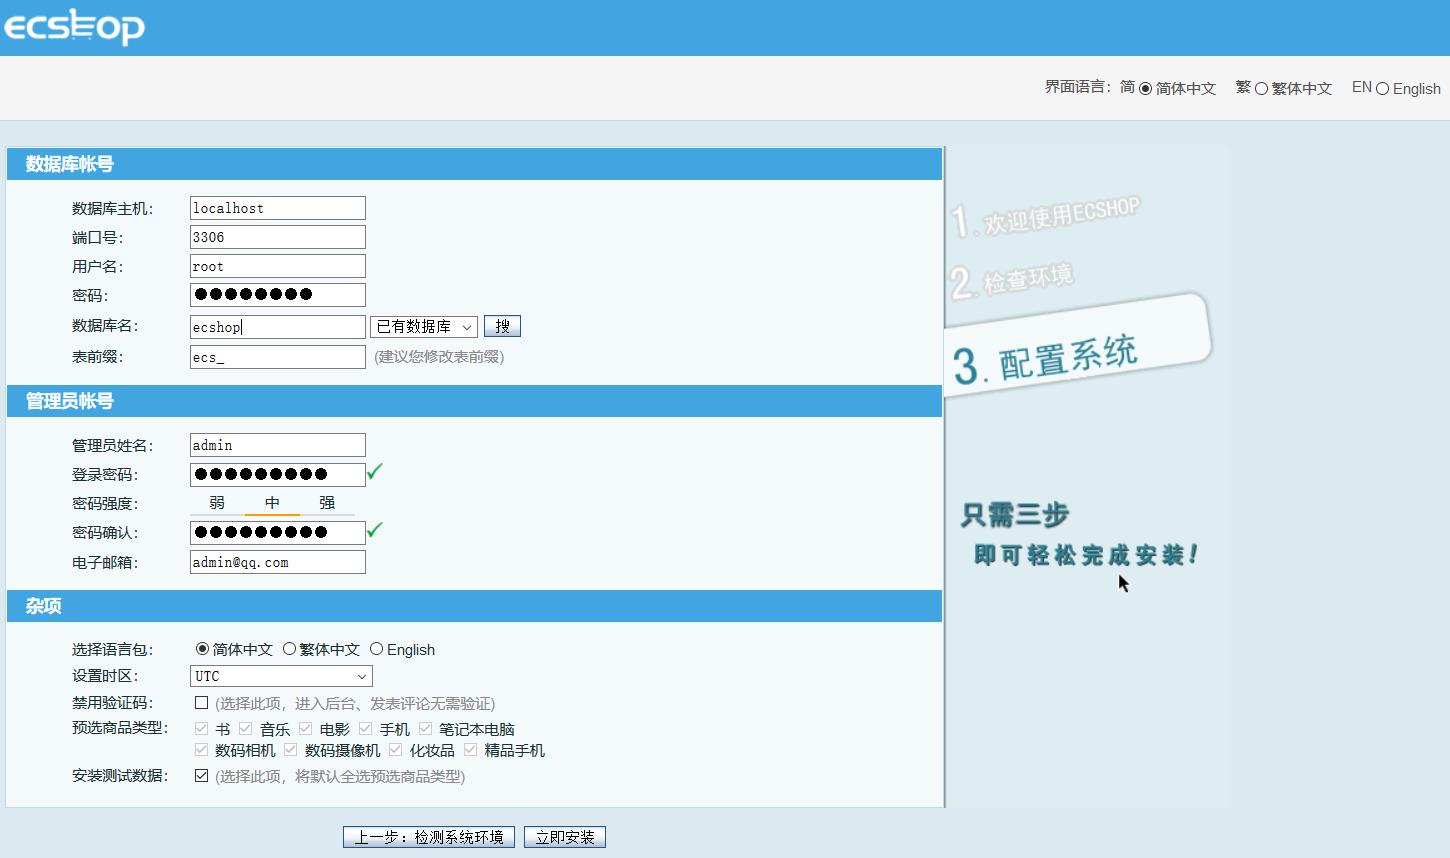Click the green checkmark beside 登录密码

point(375,472)
